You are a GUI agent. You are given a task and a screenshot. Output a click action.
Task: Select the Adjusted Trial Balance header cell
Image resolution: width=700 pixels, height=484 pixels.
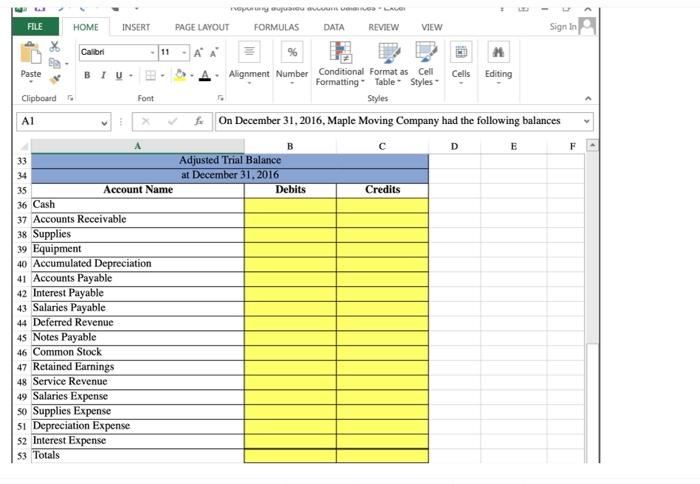[229, 161]
